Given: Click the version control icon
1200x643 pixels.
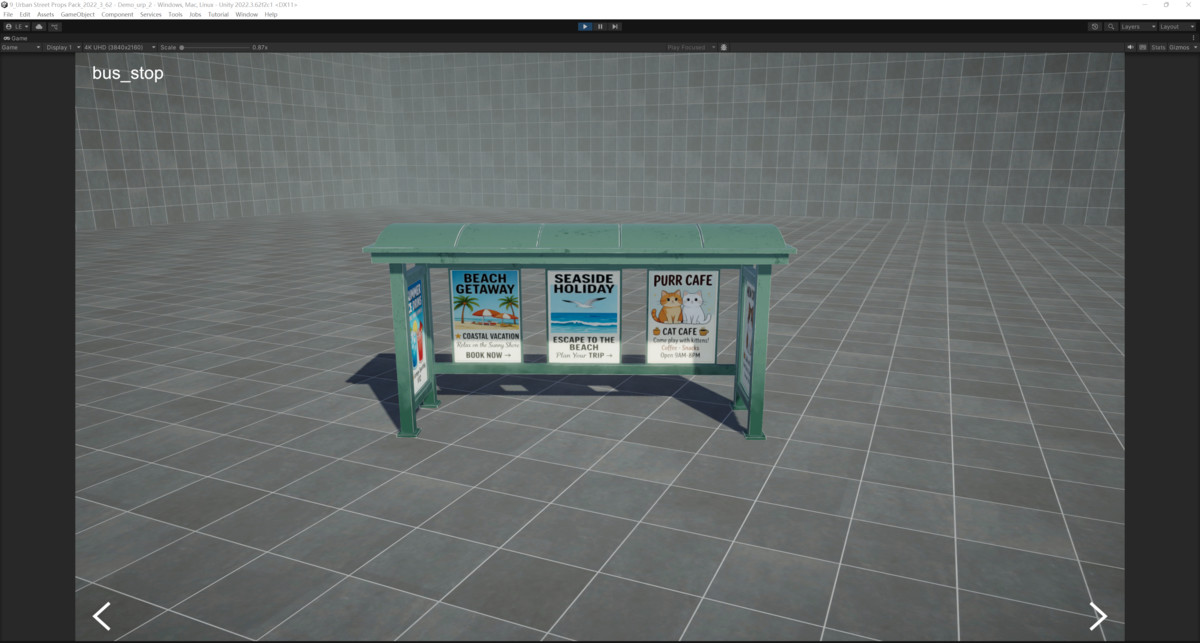Looking at the screenshot, I should [55, 27].
